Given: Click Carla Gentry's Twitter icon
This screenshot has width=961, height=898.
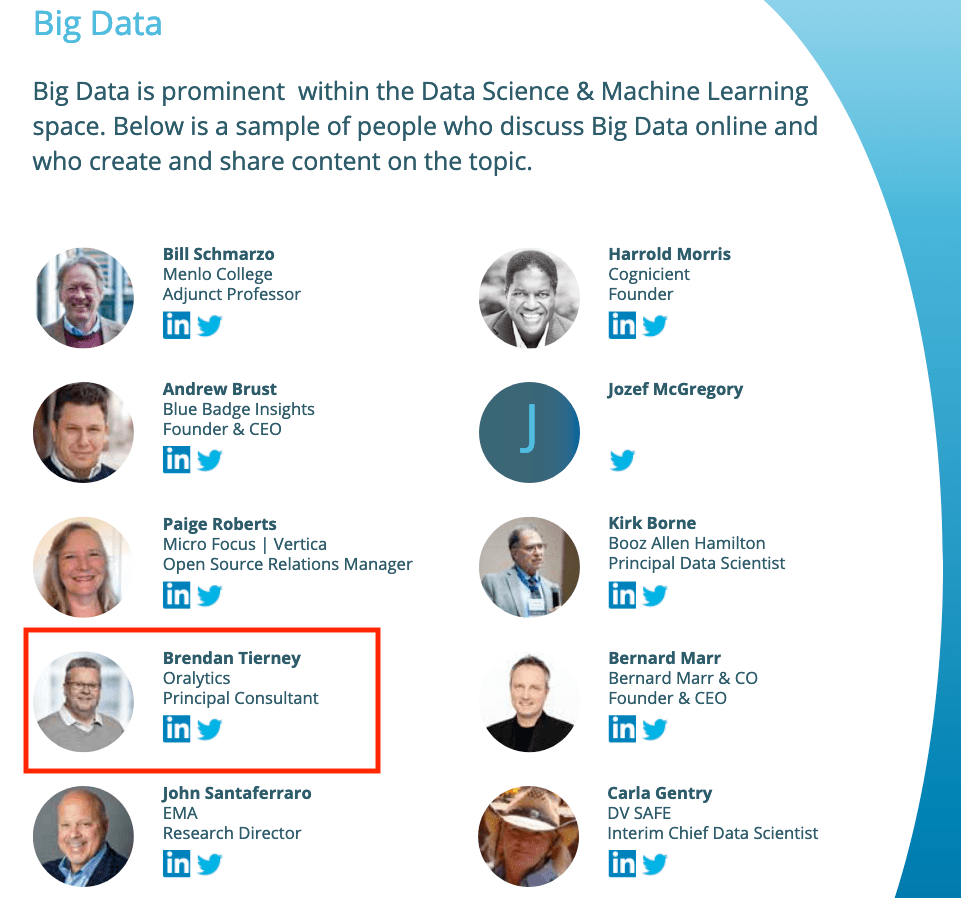Looking at the screenshot, I should (654, 864).
